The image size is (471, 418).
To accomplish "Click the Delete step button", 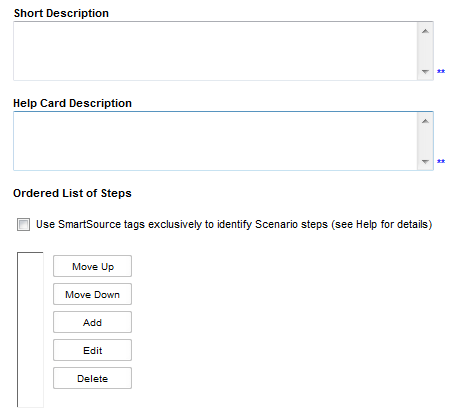I will click(x=92, y=378).
